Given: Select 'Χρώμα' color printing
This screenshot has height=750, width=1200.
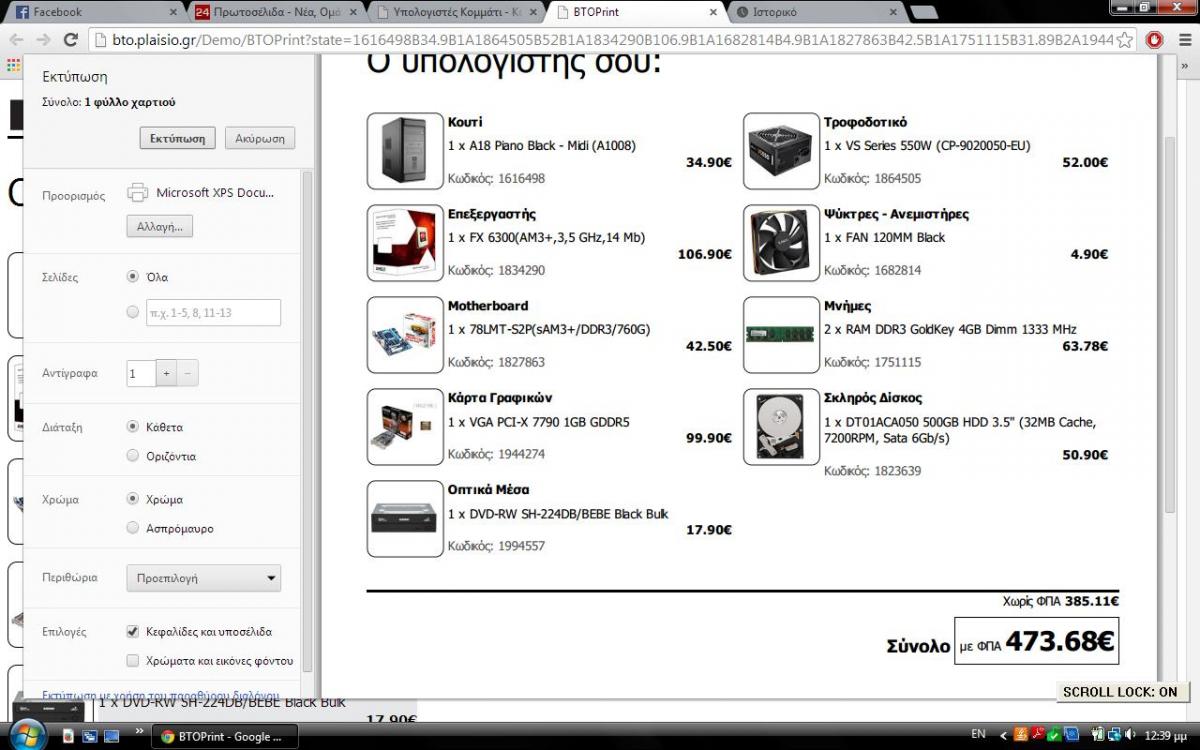Looking at the screenshot, I should [x=133, y=498].
